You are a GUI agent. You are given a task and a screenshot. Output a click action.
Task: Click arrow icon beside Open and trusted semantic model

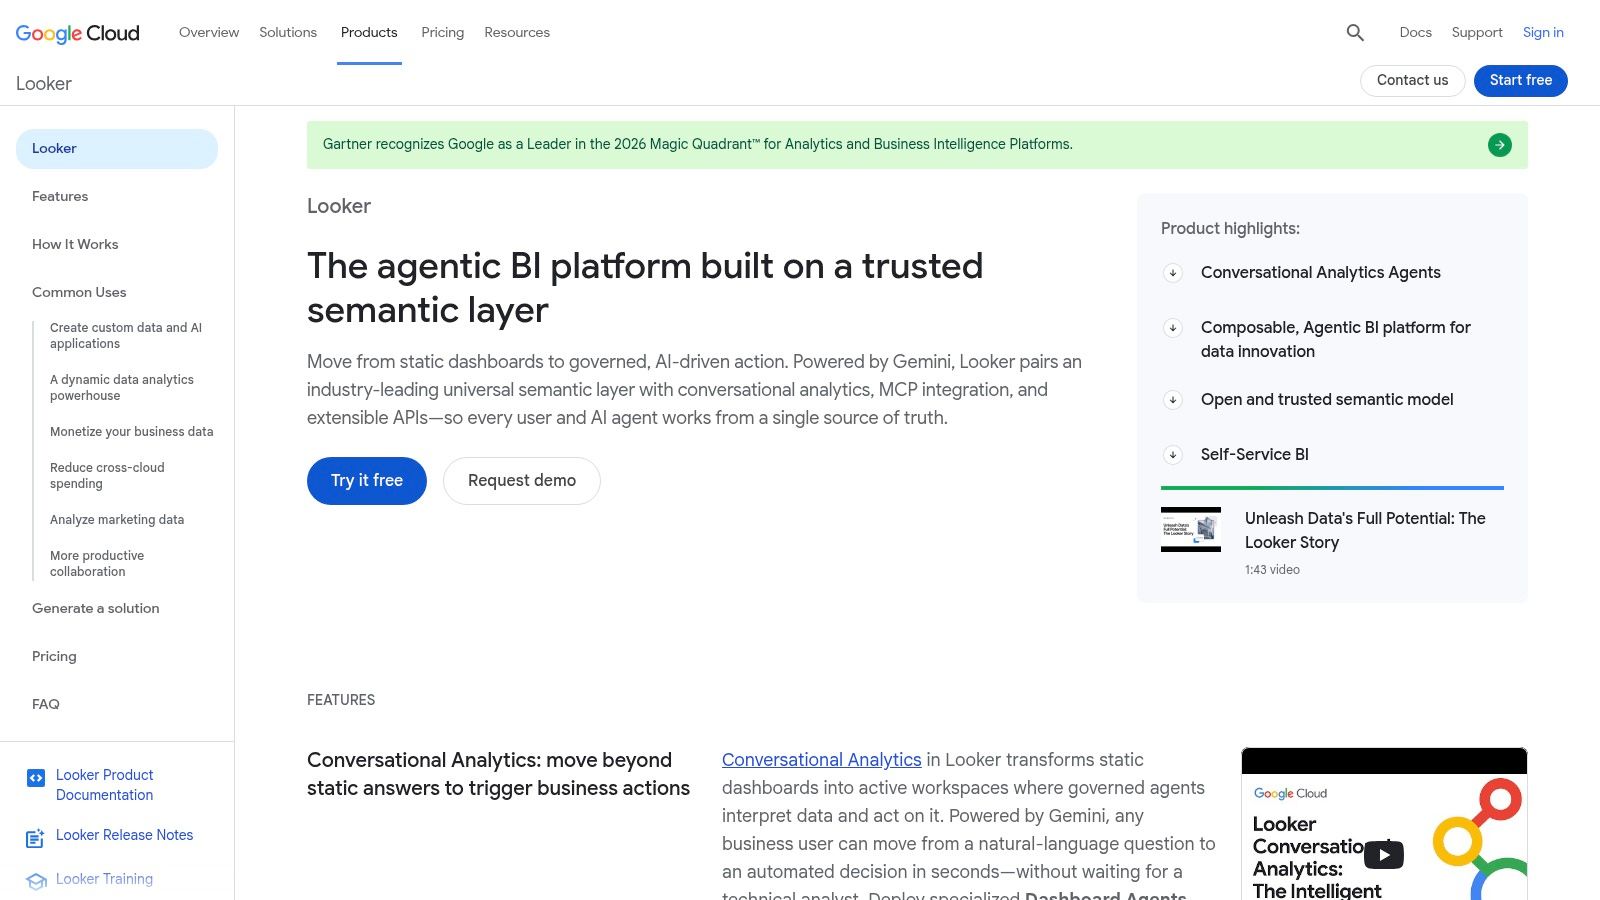coord(1173,400)
